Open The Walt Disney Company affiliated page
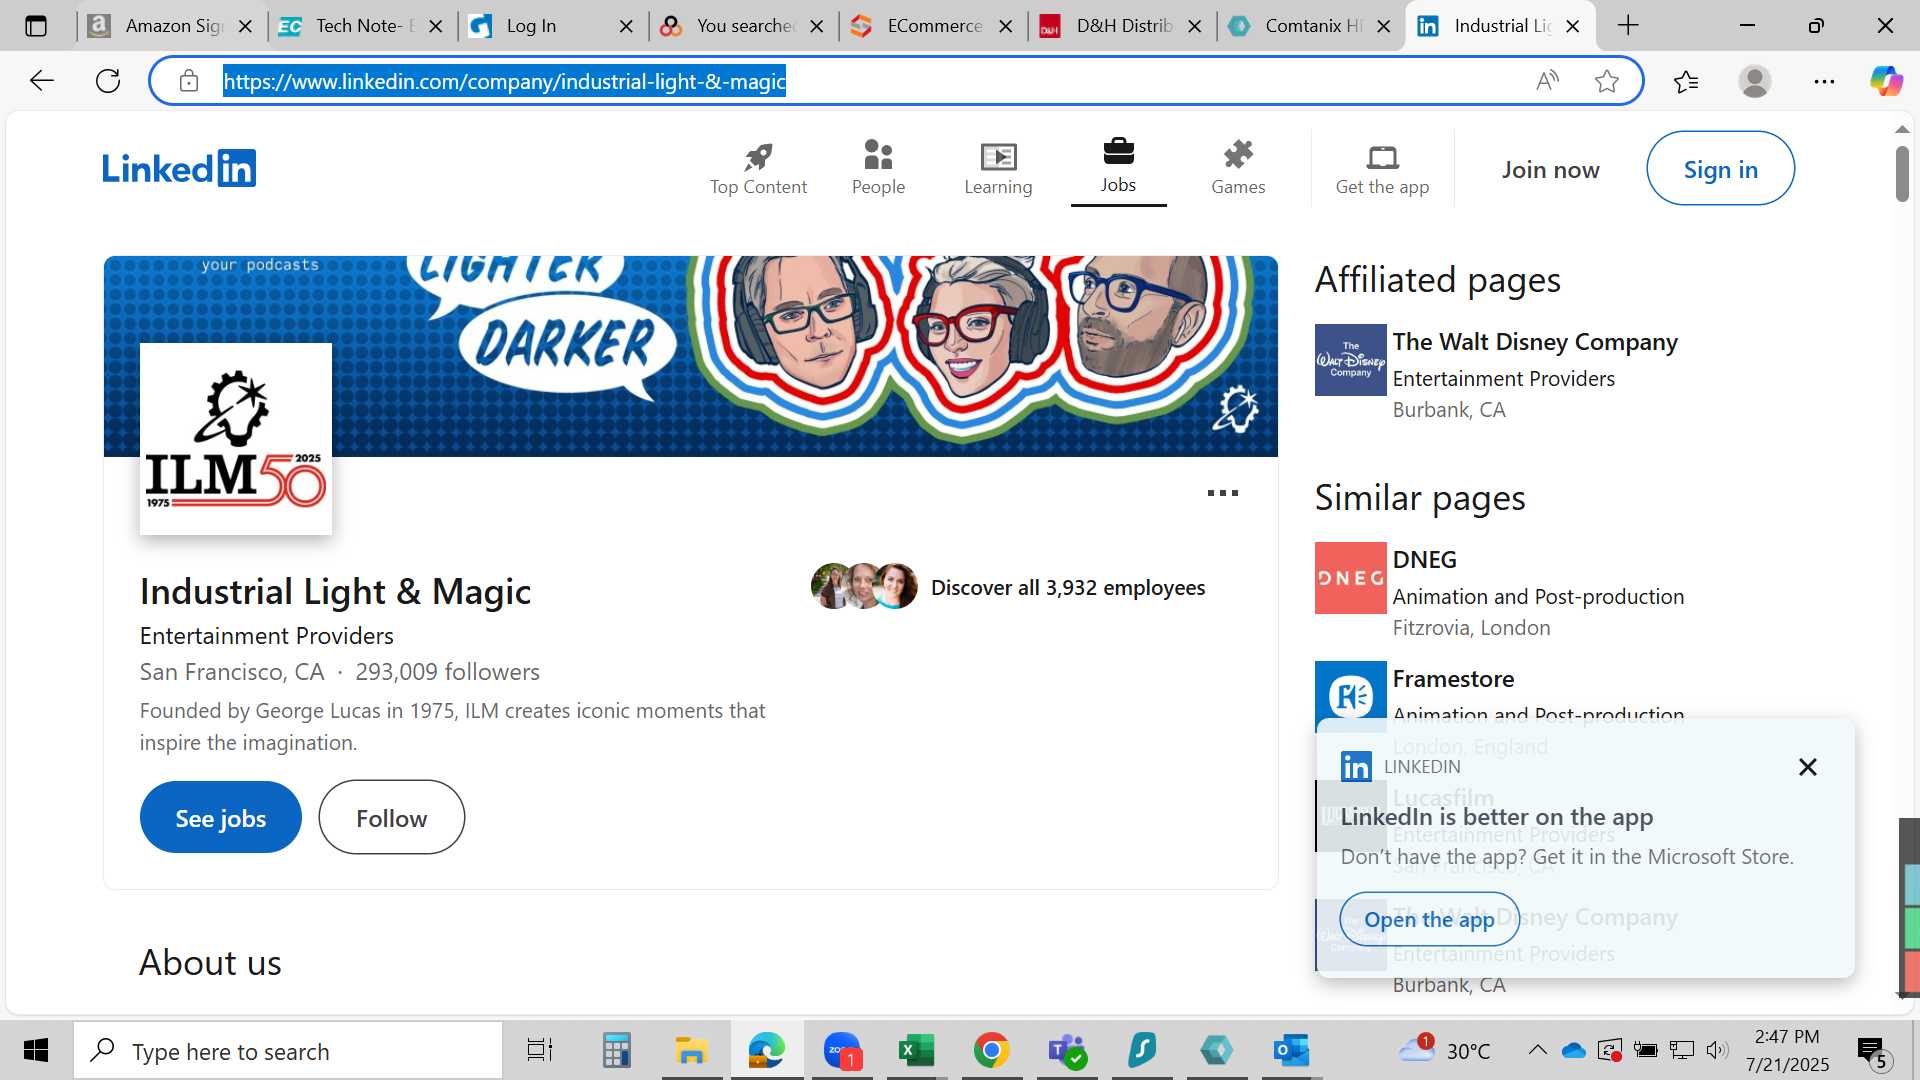 tap(1535, 342)
